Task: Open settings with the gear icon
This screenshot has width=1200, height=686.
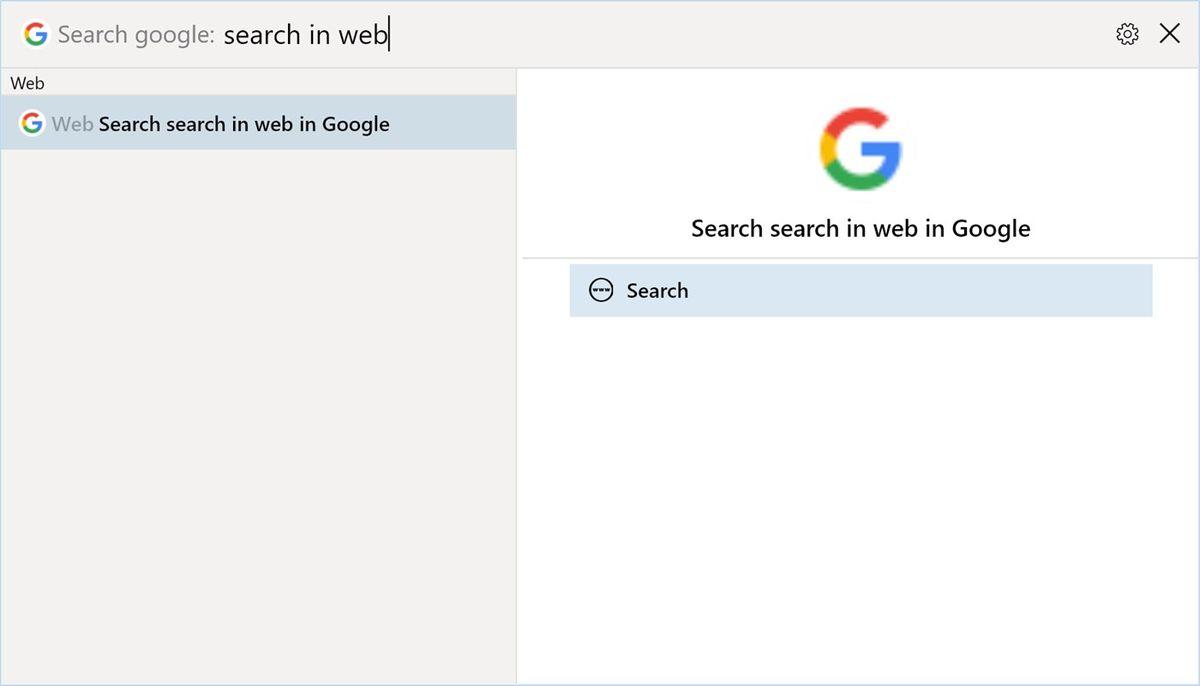Action: coord(1127,34)
